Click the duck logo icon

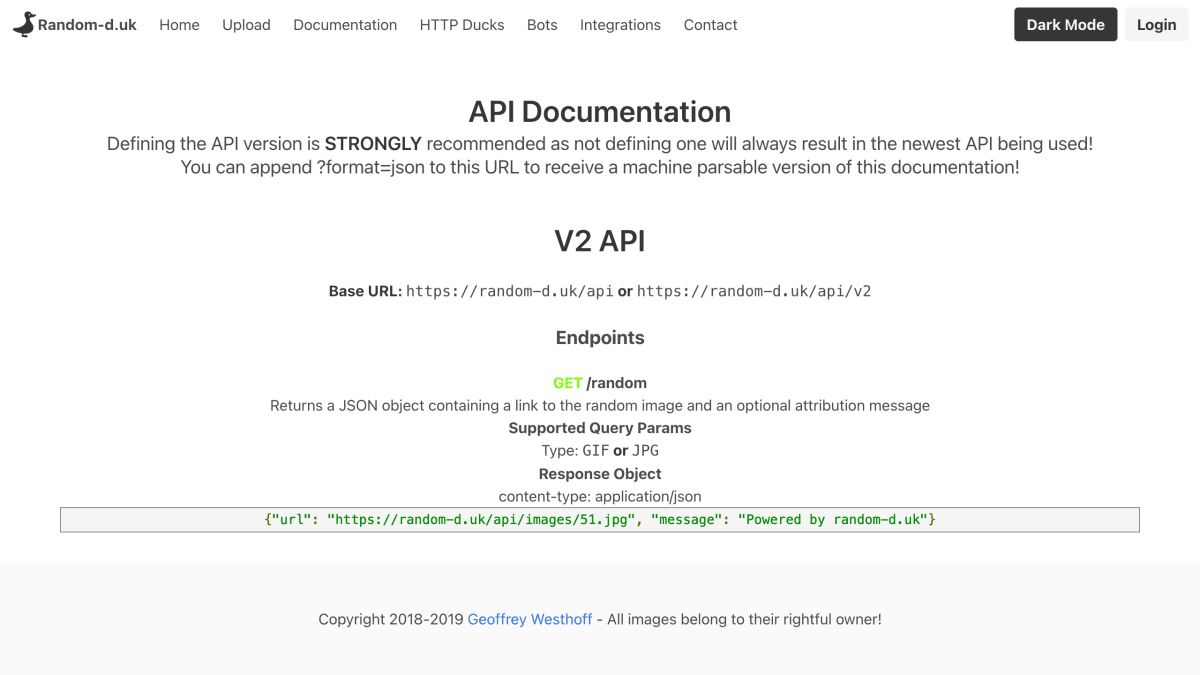(24, 25)
